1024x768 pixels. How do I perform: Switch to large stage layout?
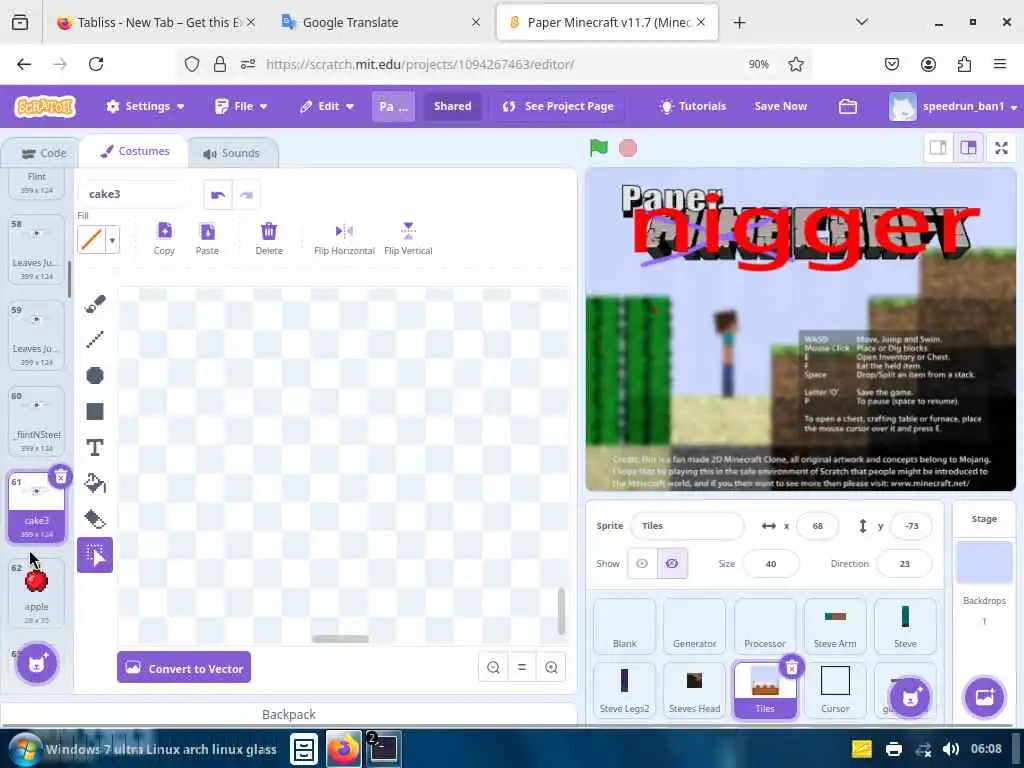pos(968,148)
